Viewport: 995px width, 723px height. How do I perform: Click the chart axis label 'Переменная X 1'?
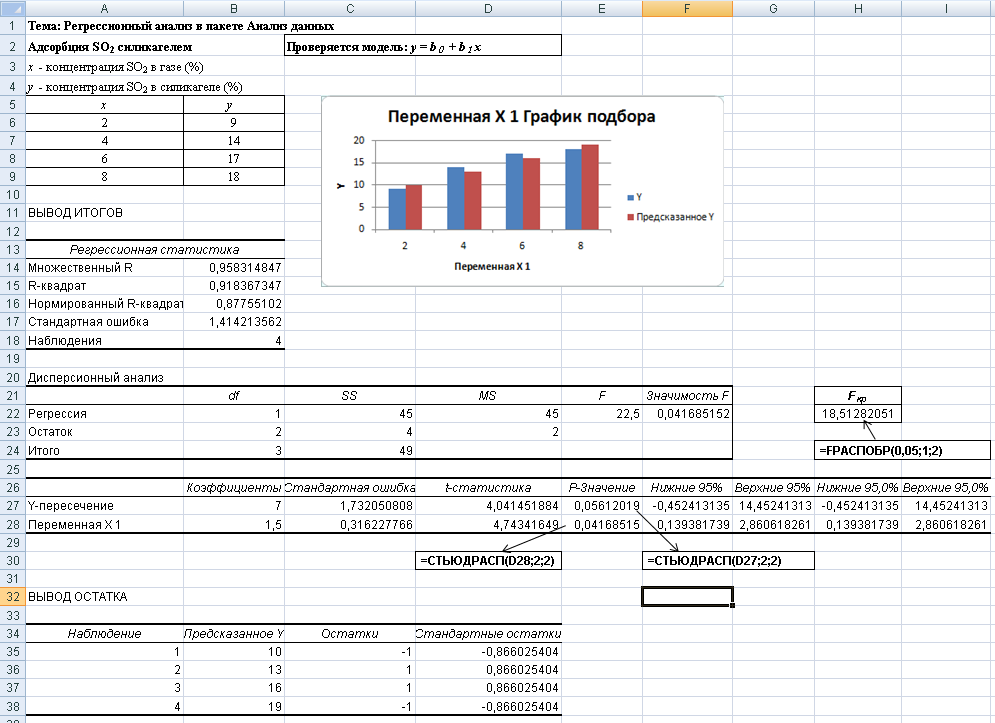(492, 267)
